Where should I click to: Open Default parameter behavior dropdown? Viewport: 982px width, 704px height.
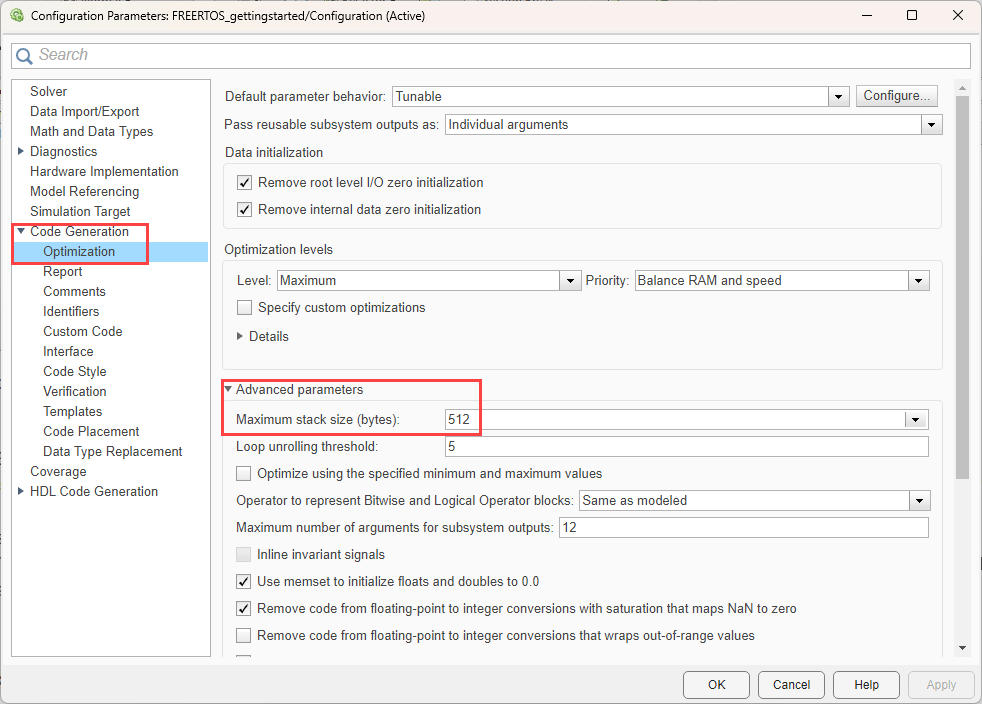click(839, 97)
